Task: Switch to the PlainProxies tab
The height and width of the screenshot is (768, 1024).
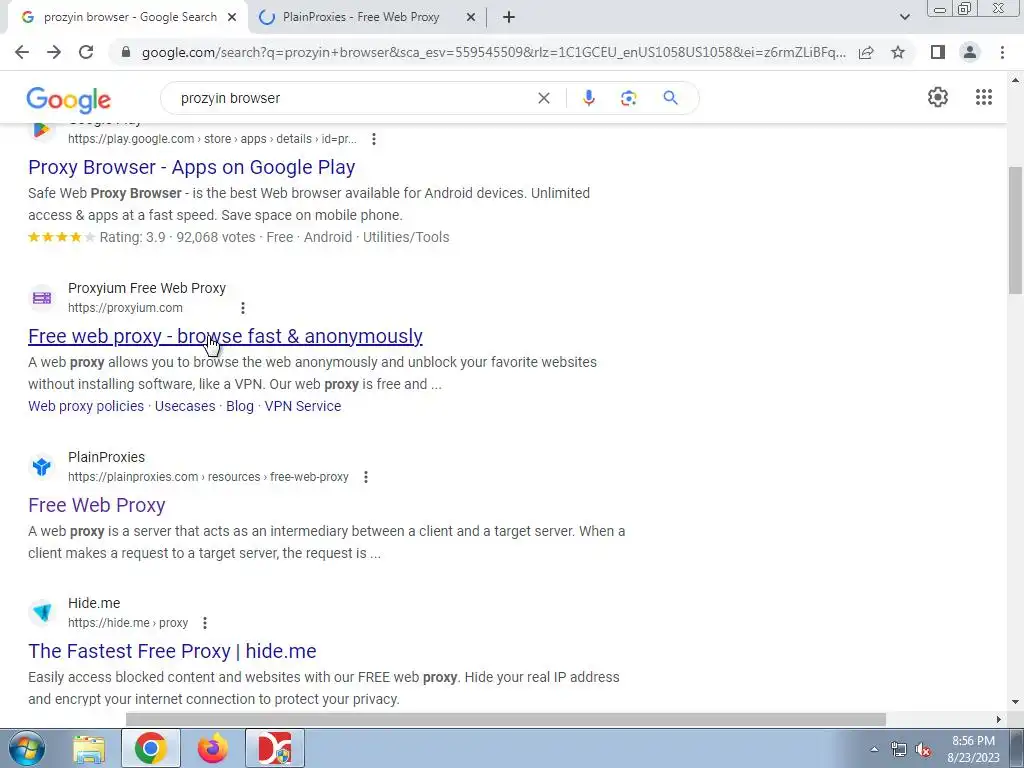Action: (360, 18)
